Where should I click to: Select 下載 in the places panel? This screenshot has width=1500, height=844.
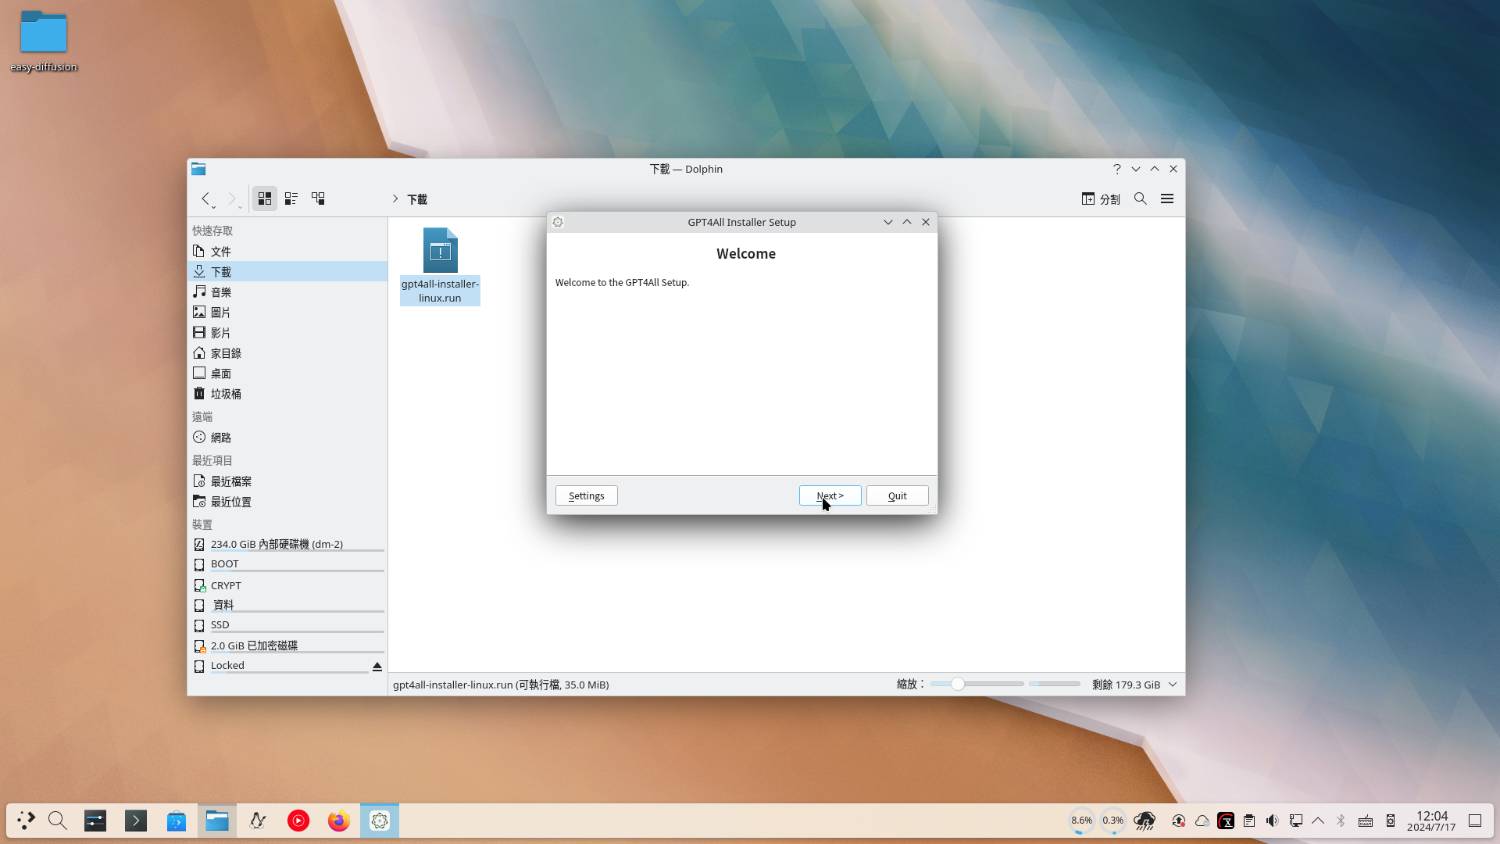[288, 271]
